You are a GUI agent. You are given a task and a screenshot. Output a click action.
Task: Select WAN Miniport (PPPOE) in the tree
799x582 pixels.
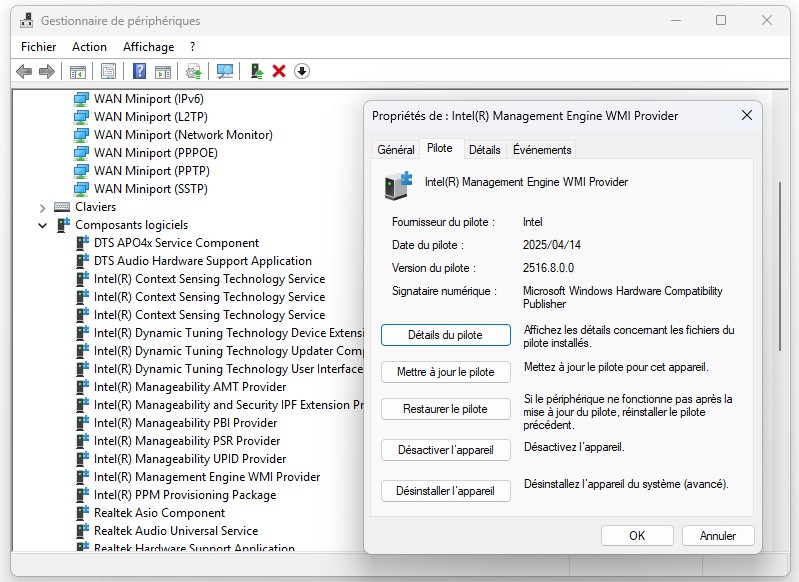tap(155, 153)
